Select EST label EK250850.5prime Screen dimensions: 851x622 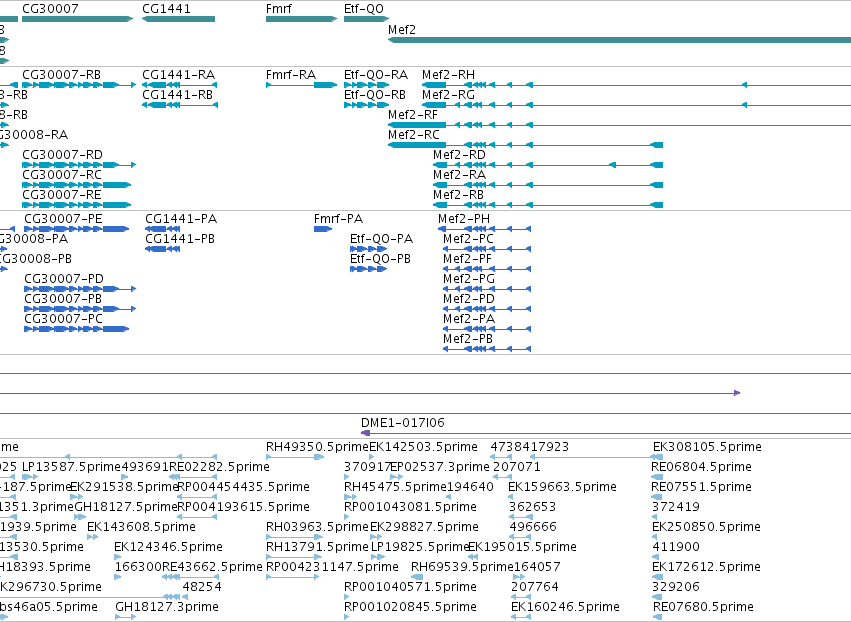[x=706, y=527]
